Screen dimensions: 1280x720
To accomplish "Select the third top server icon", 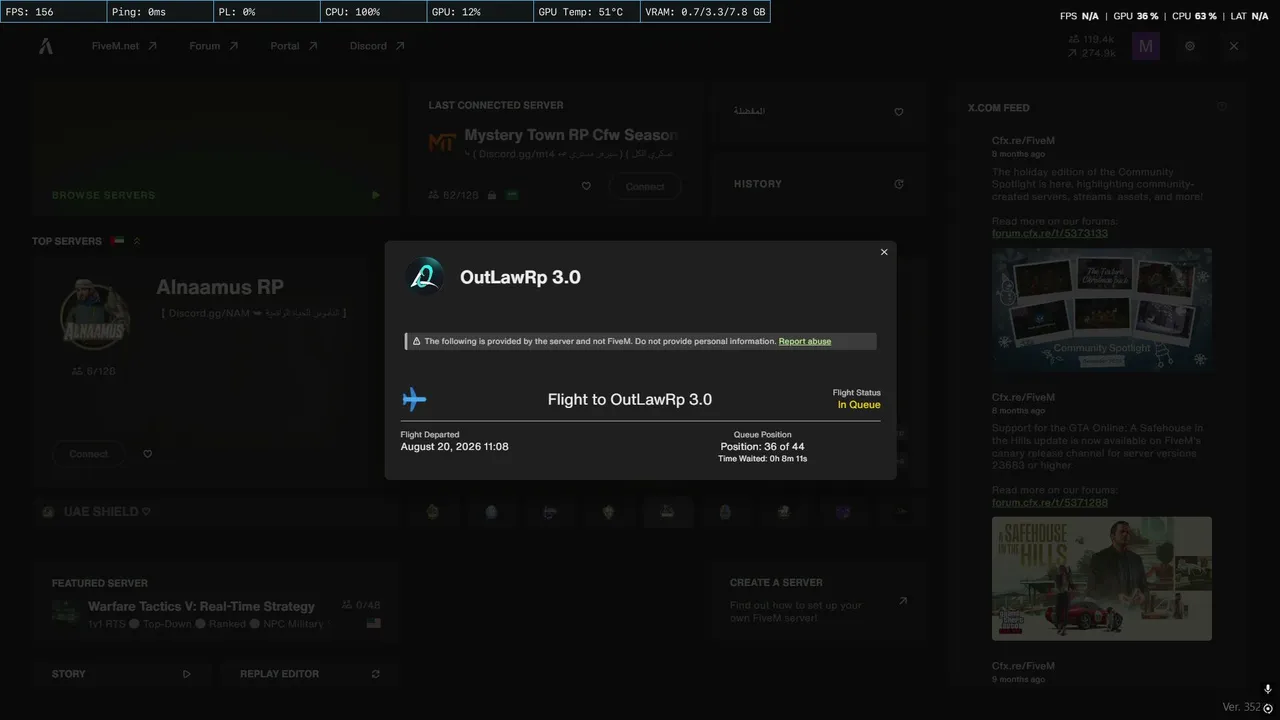I will tap(550, 512).
